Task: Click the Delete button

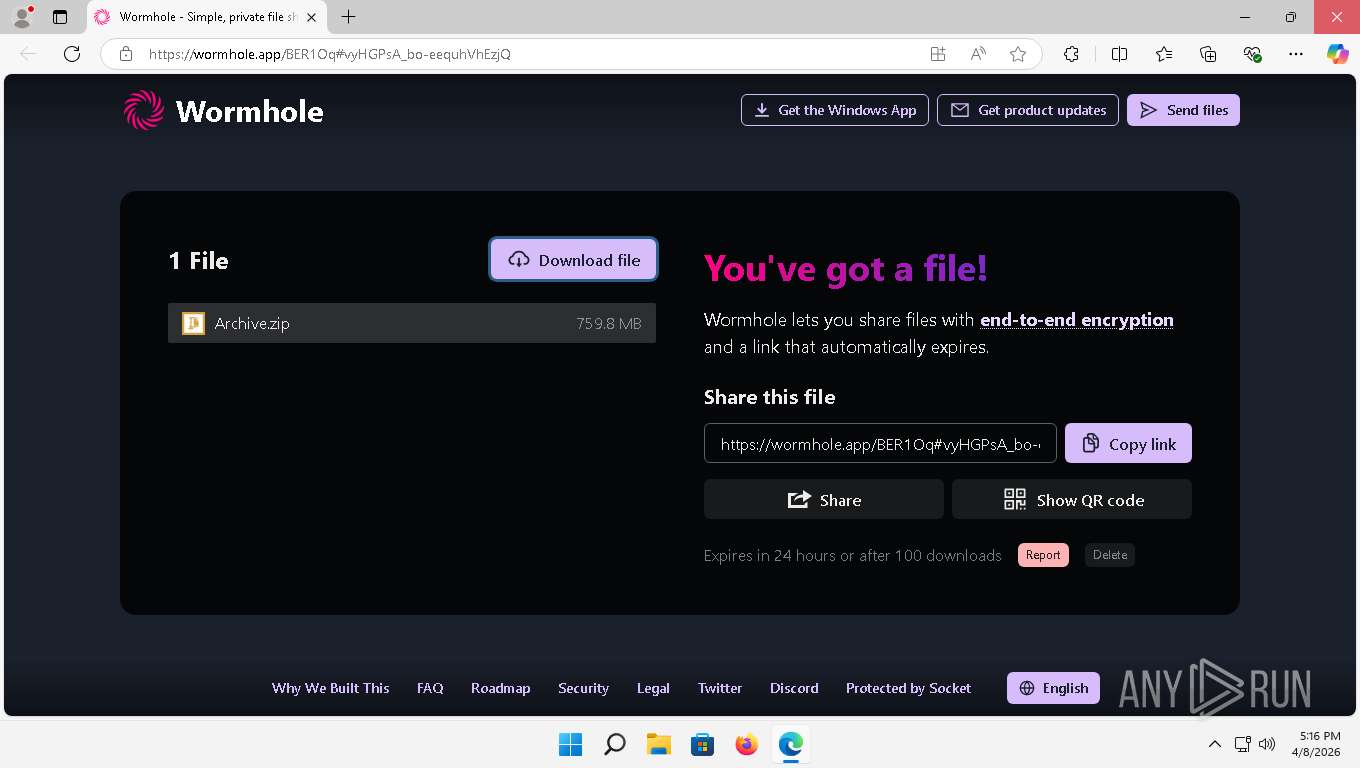Action: pyautogui.click(x=1110, y=555)
